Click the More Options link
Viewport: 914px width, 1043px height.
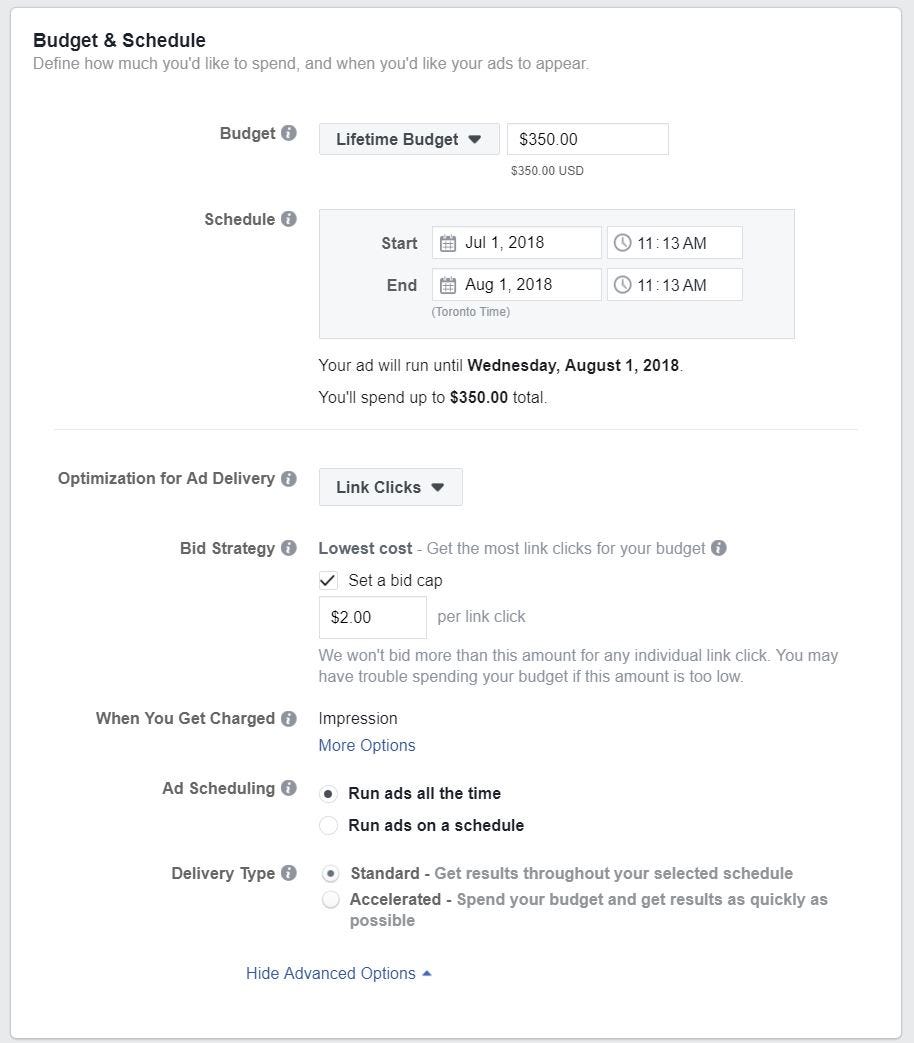[366, 745]
